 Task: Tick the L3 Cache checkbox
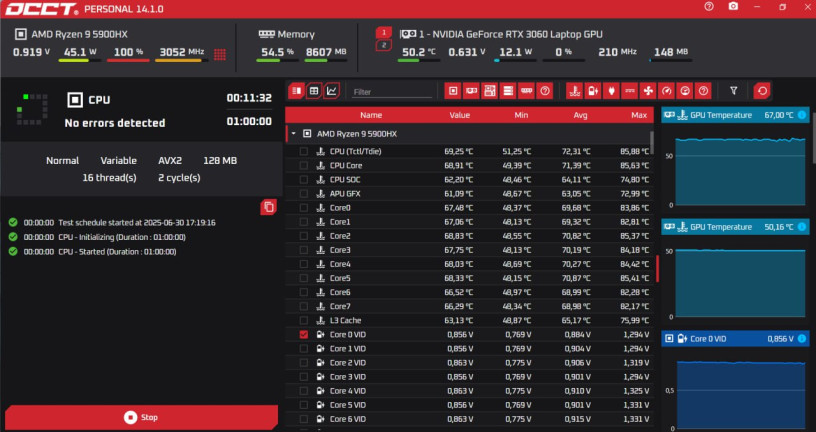pyautogui.click(x=303, y=320)
